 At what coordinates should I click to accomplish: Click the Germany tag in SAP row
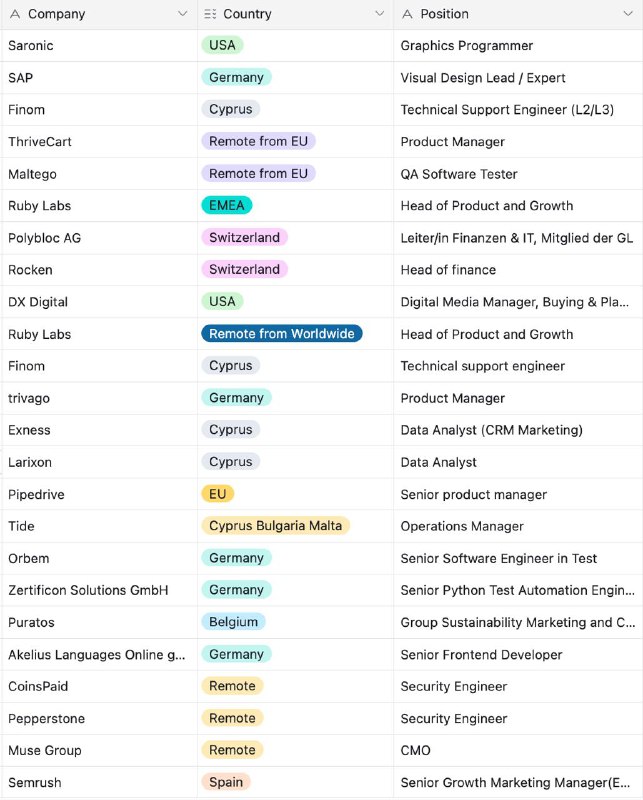[x=236, y=77]
